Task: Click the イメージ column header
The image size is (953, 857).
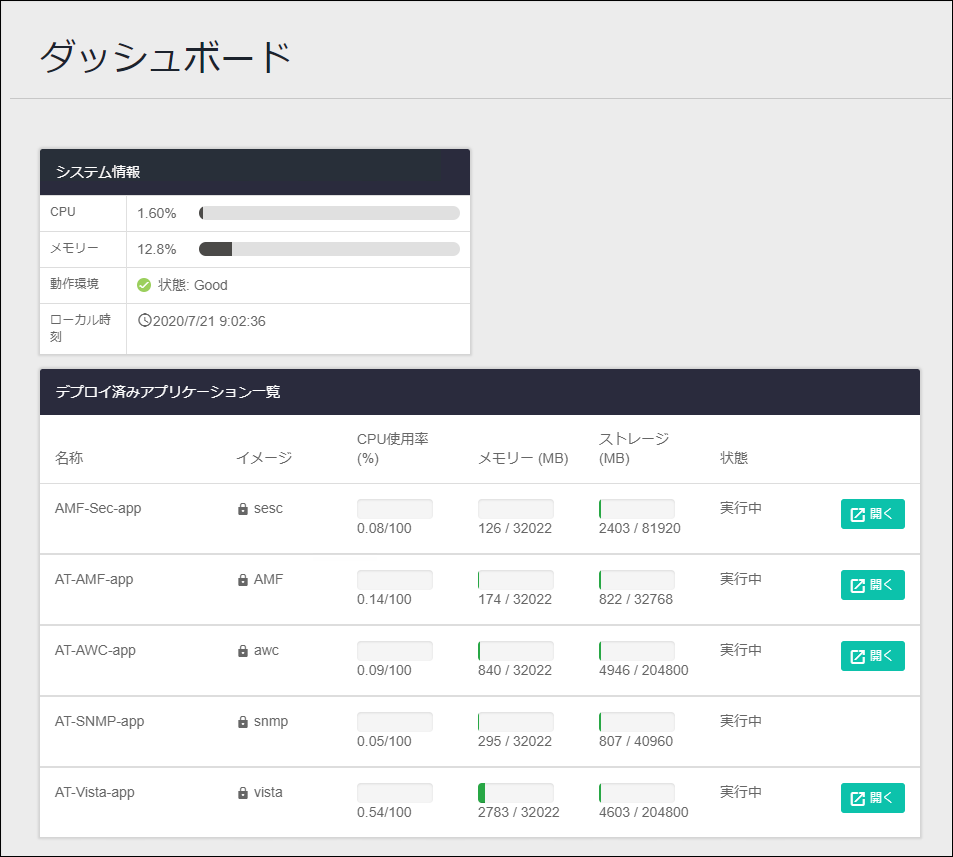Action: [264, 458]
